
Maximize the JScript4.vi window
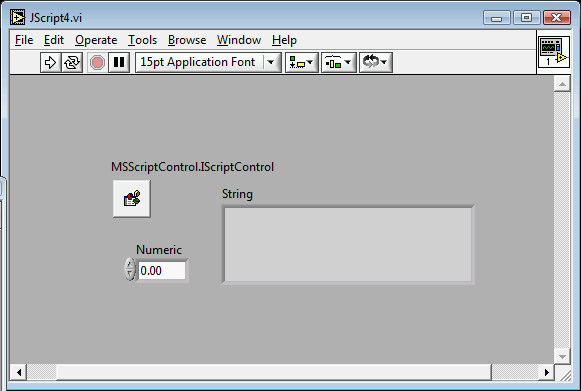(x=526, y=18)
